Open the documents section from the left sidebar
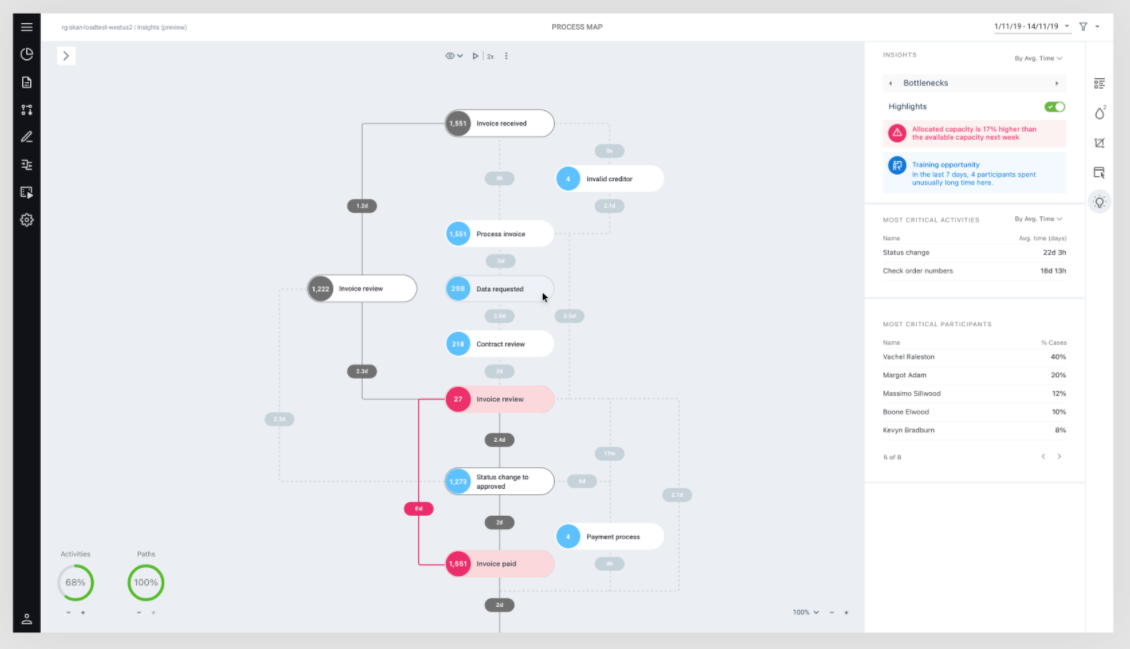Viewport: 1130px width, 649px height. coord(26,81)
